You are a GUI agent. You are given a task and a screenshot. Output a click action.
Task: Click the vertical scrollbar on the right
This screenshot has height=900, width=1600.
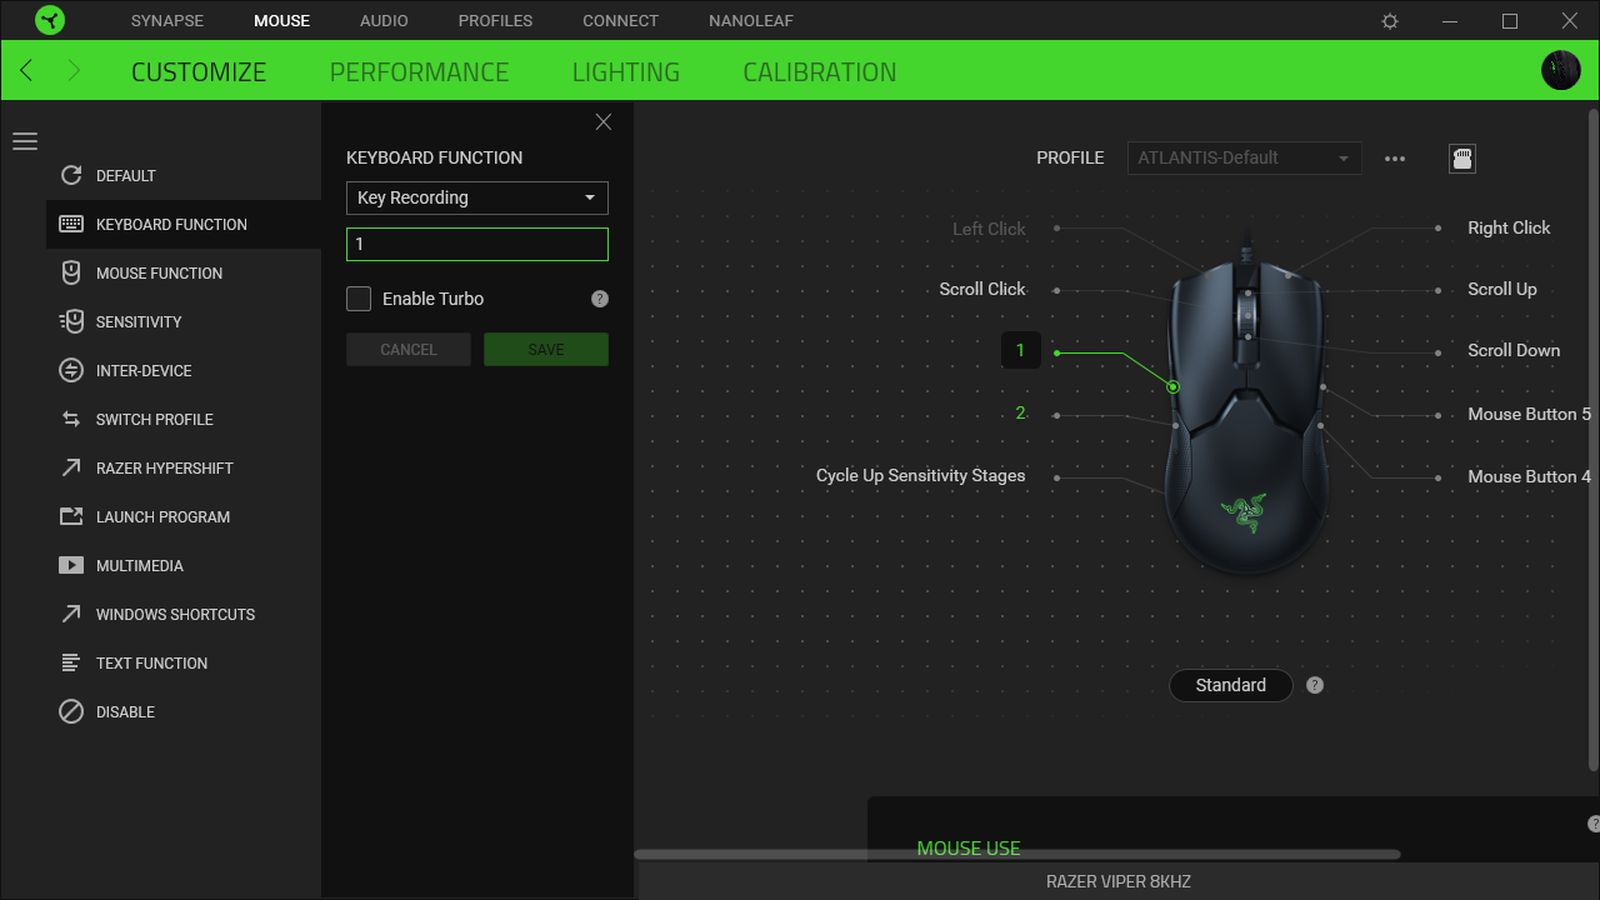pyautogui.click(x=1592, y=440)
